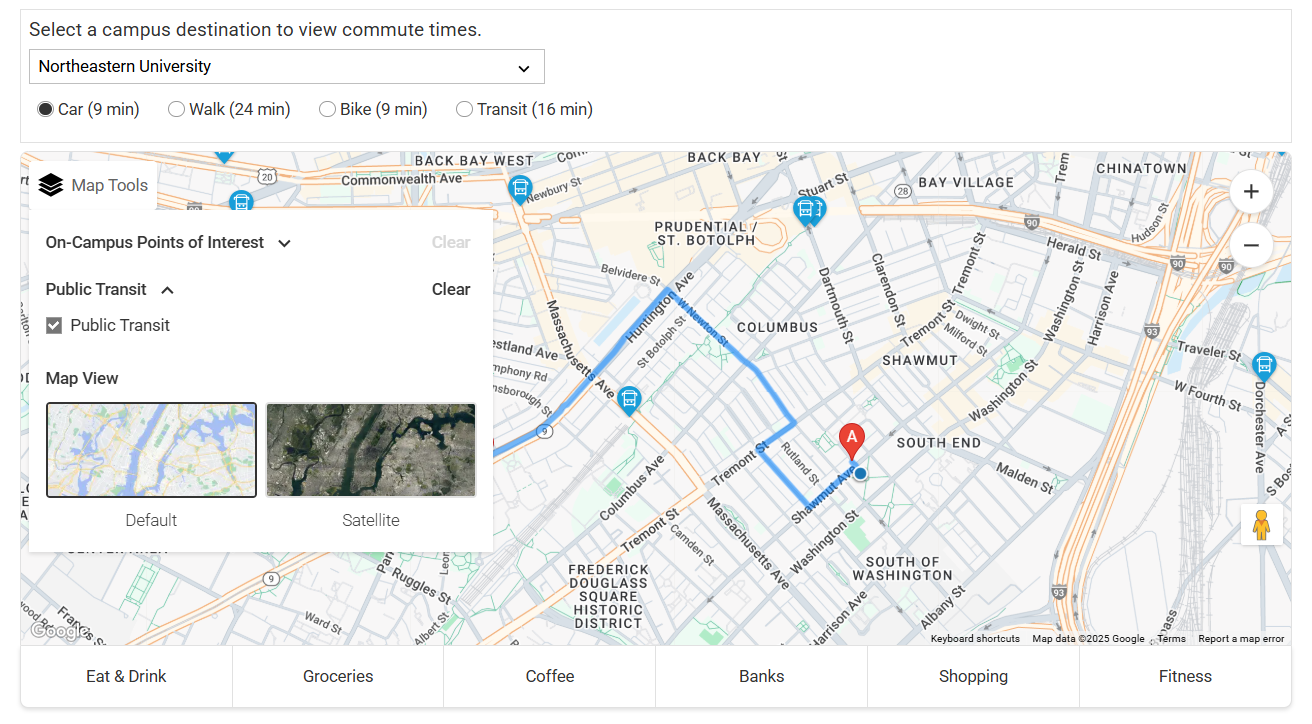Select Transit (16 min) commute mode
1312x724 pixels.
[464, 109]
